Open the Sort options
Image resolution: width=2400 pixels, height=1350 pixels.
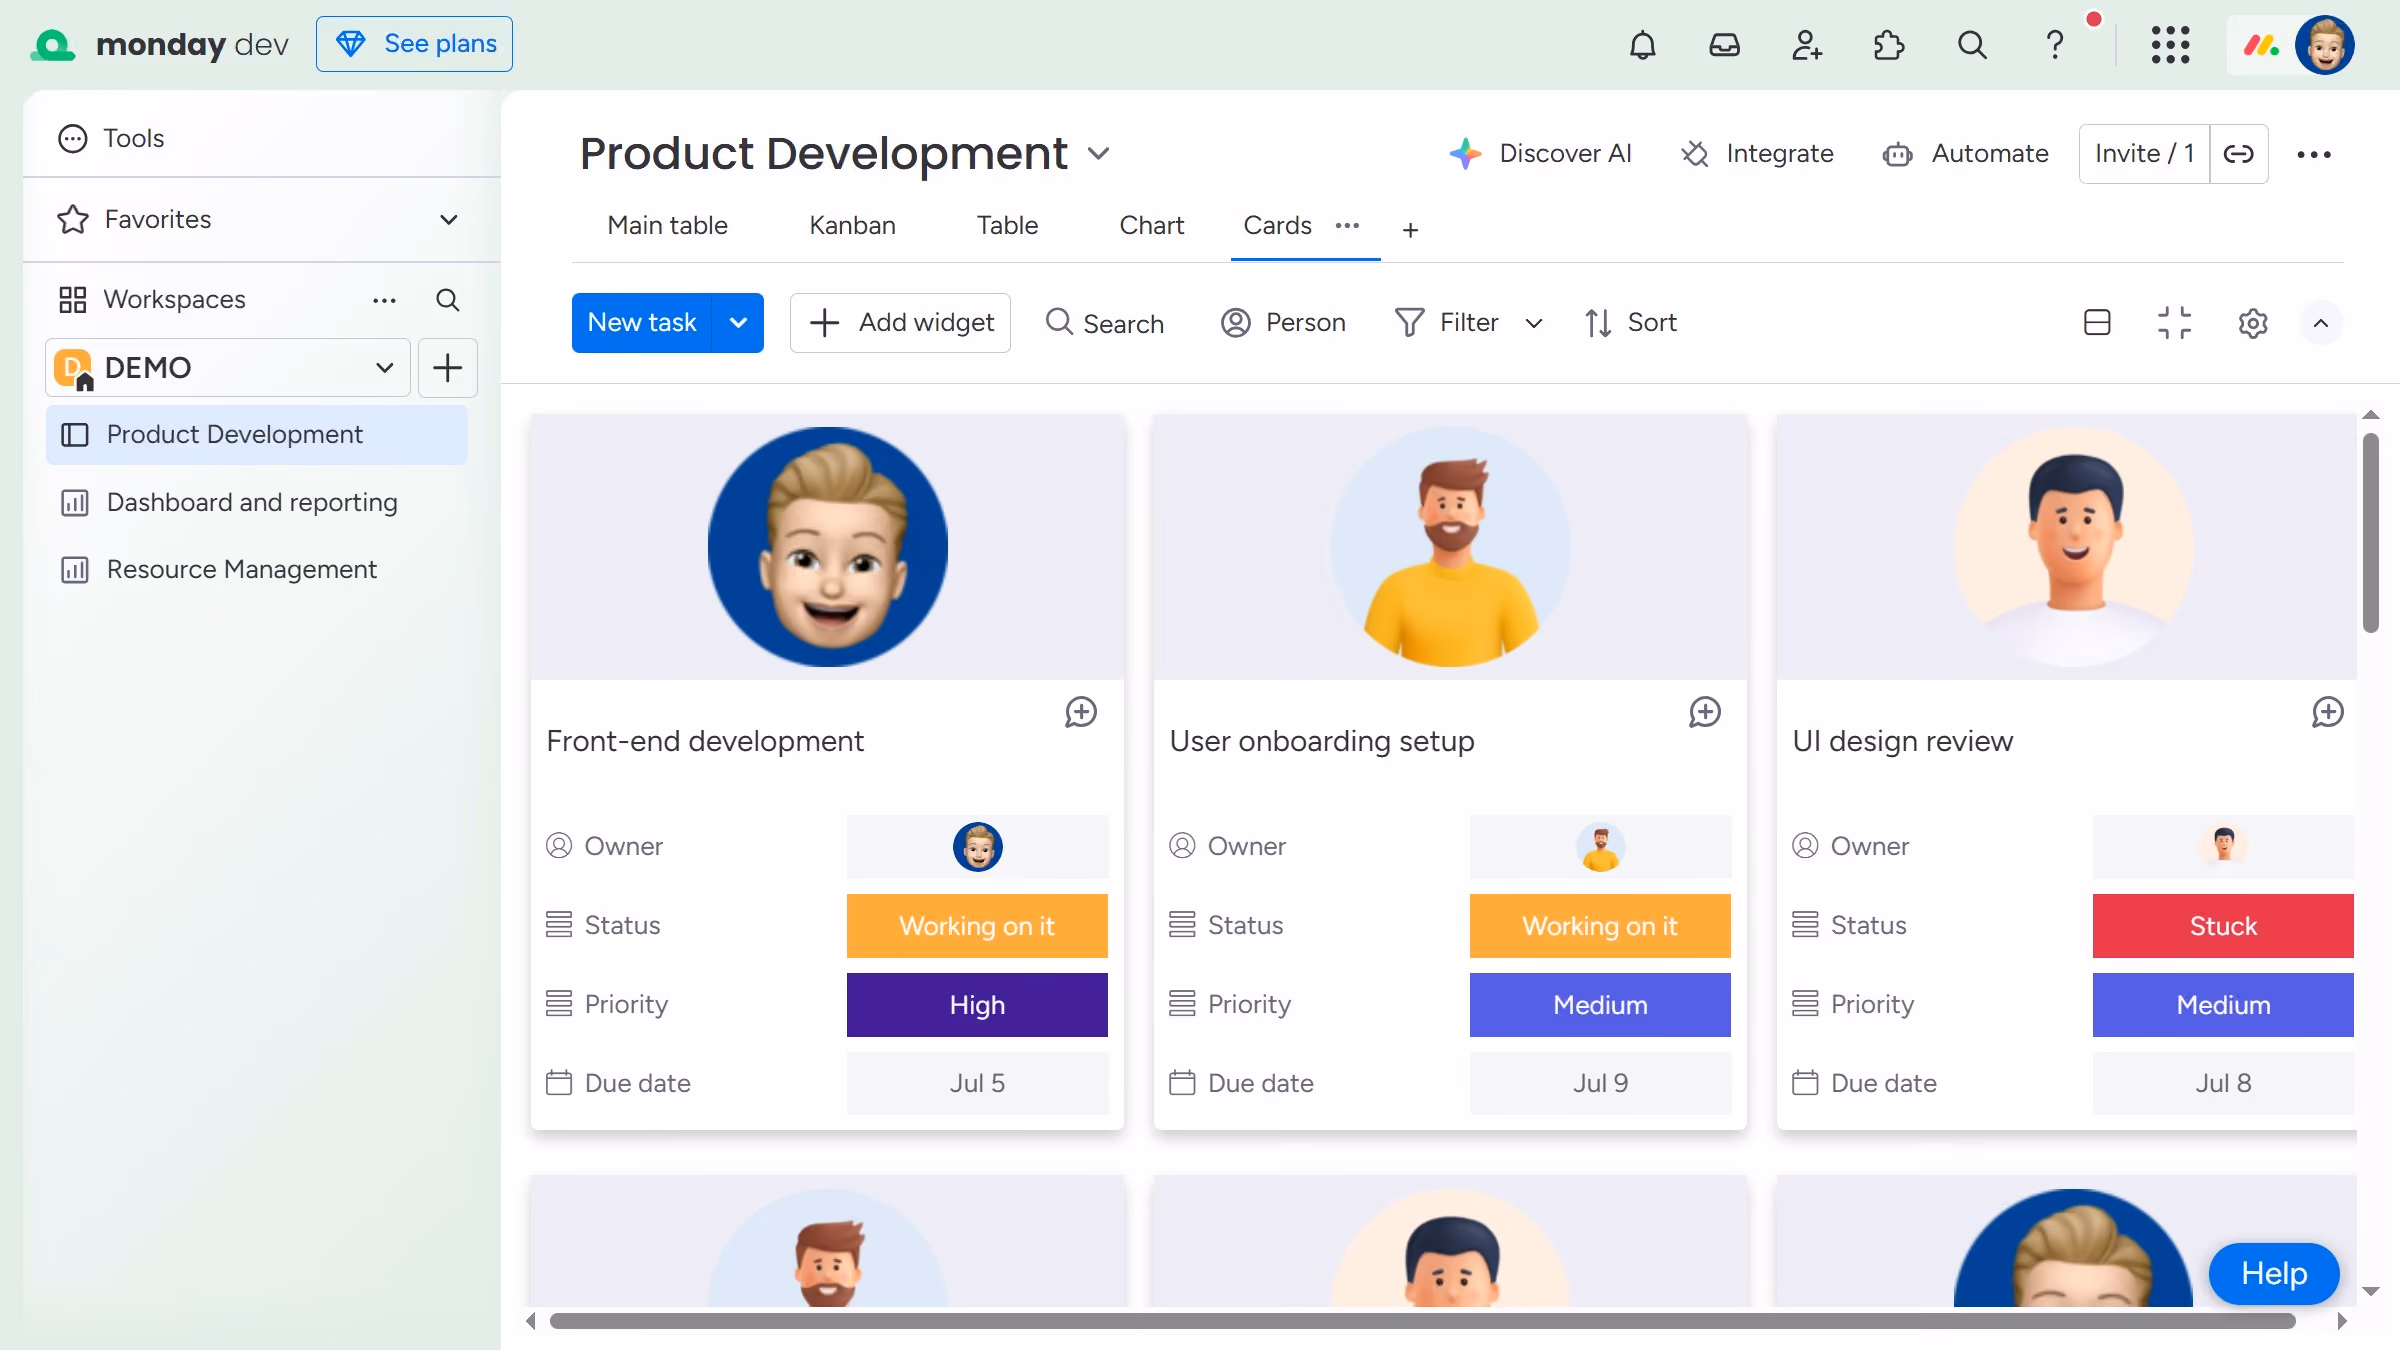(x=1630, y=322)
